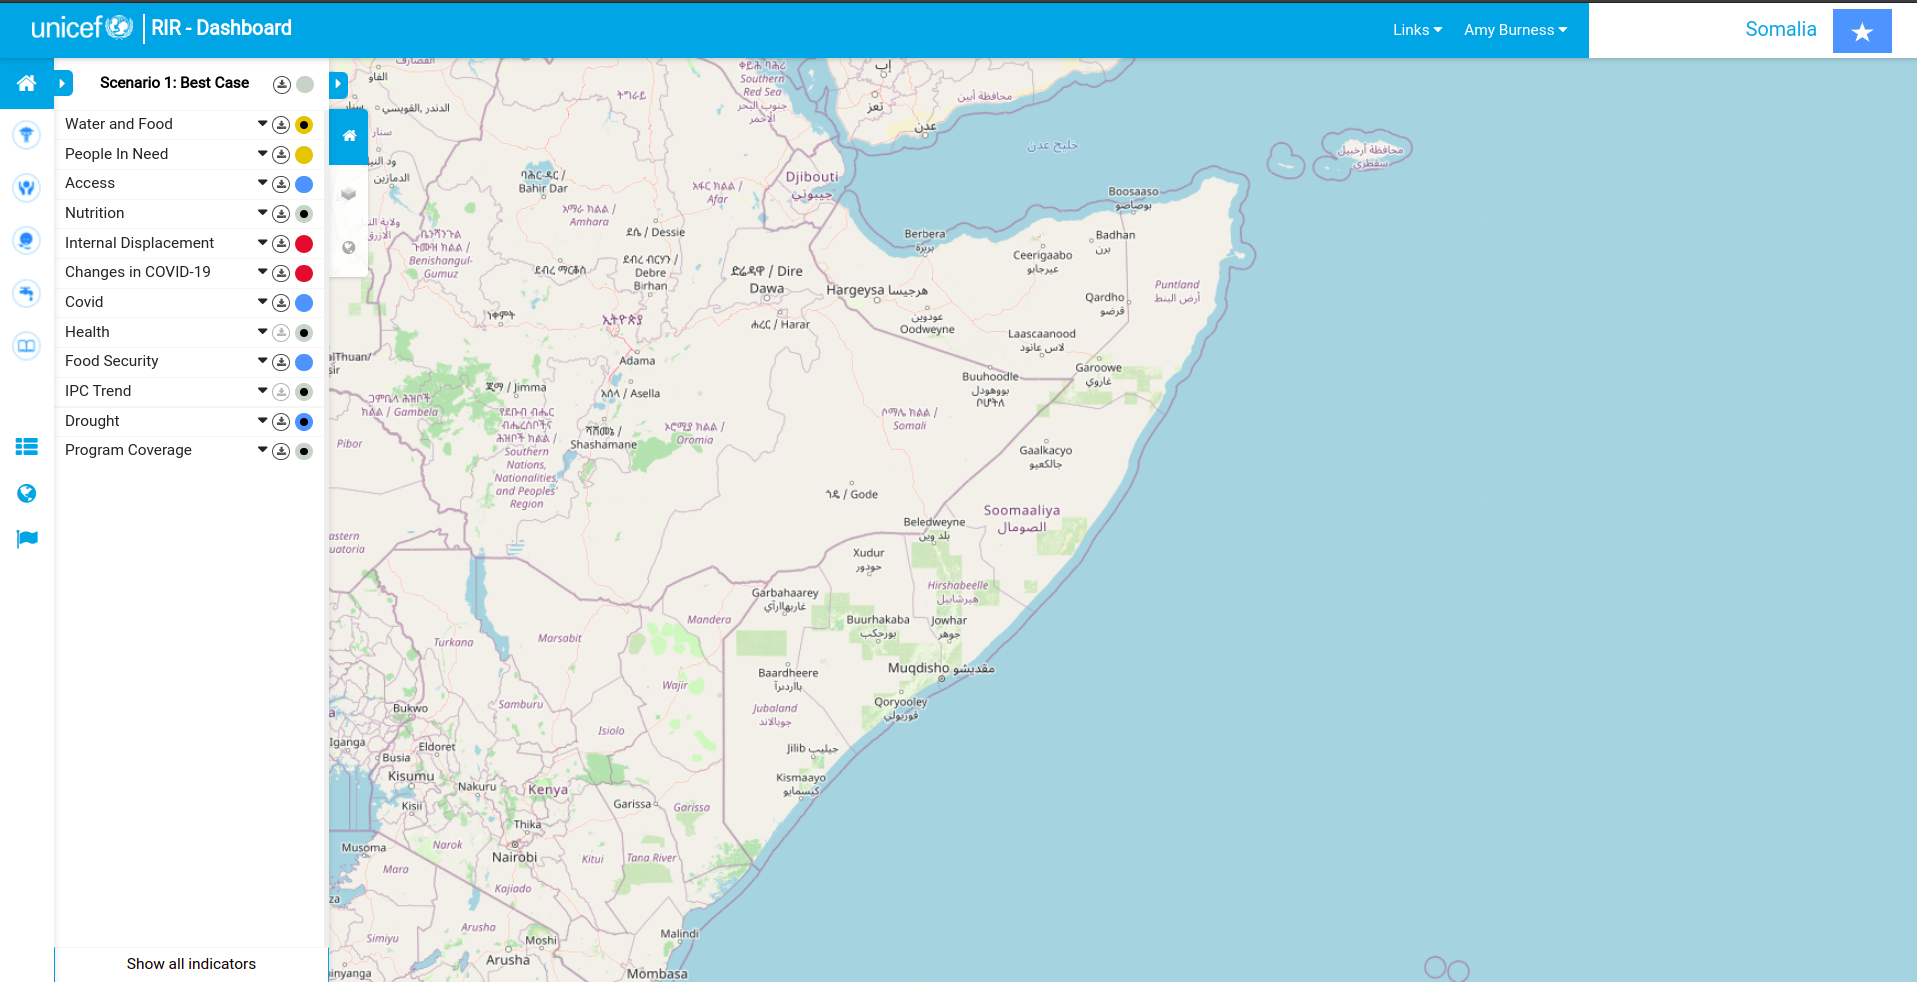Download Drought indicator data
This screenshot has height=982, width=1917.
tap(282, 422)
